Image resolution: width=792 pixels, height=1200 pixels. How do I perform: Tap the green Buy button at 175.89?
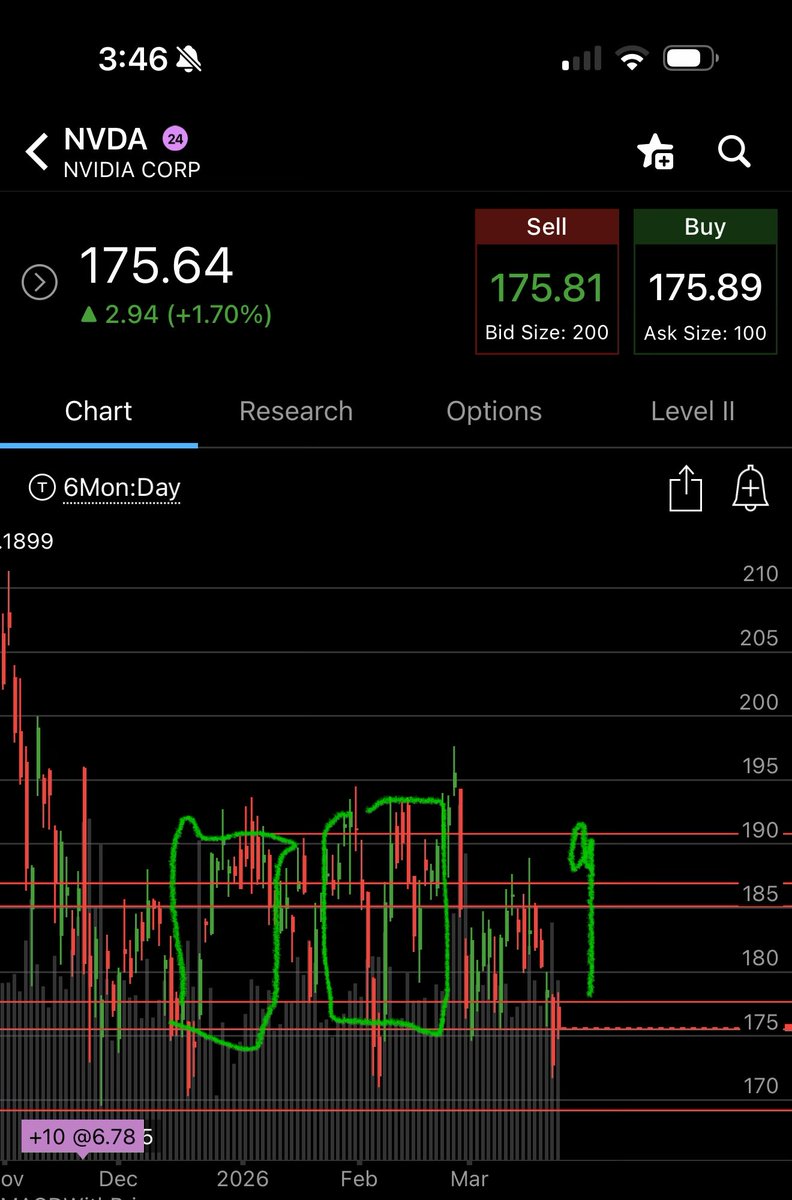705,281
